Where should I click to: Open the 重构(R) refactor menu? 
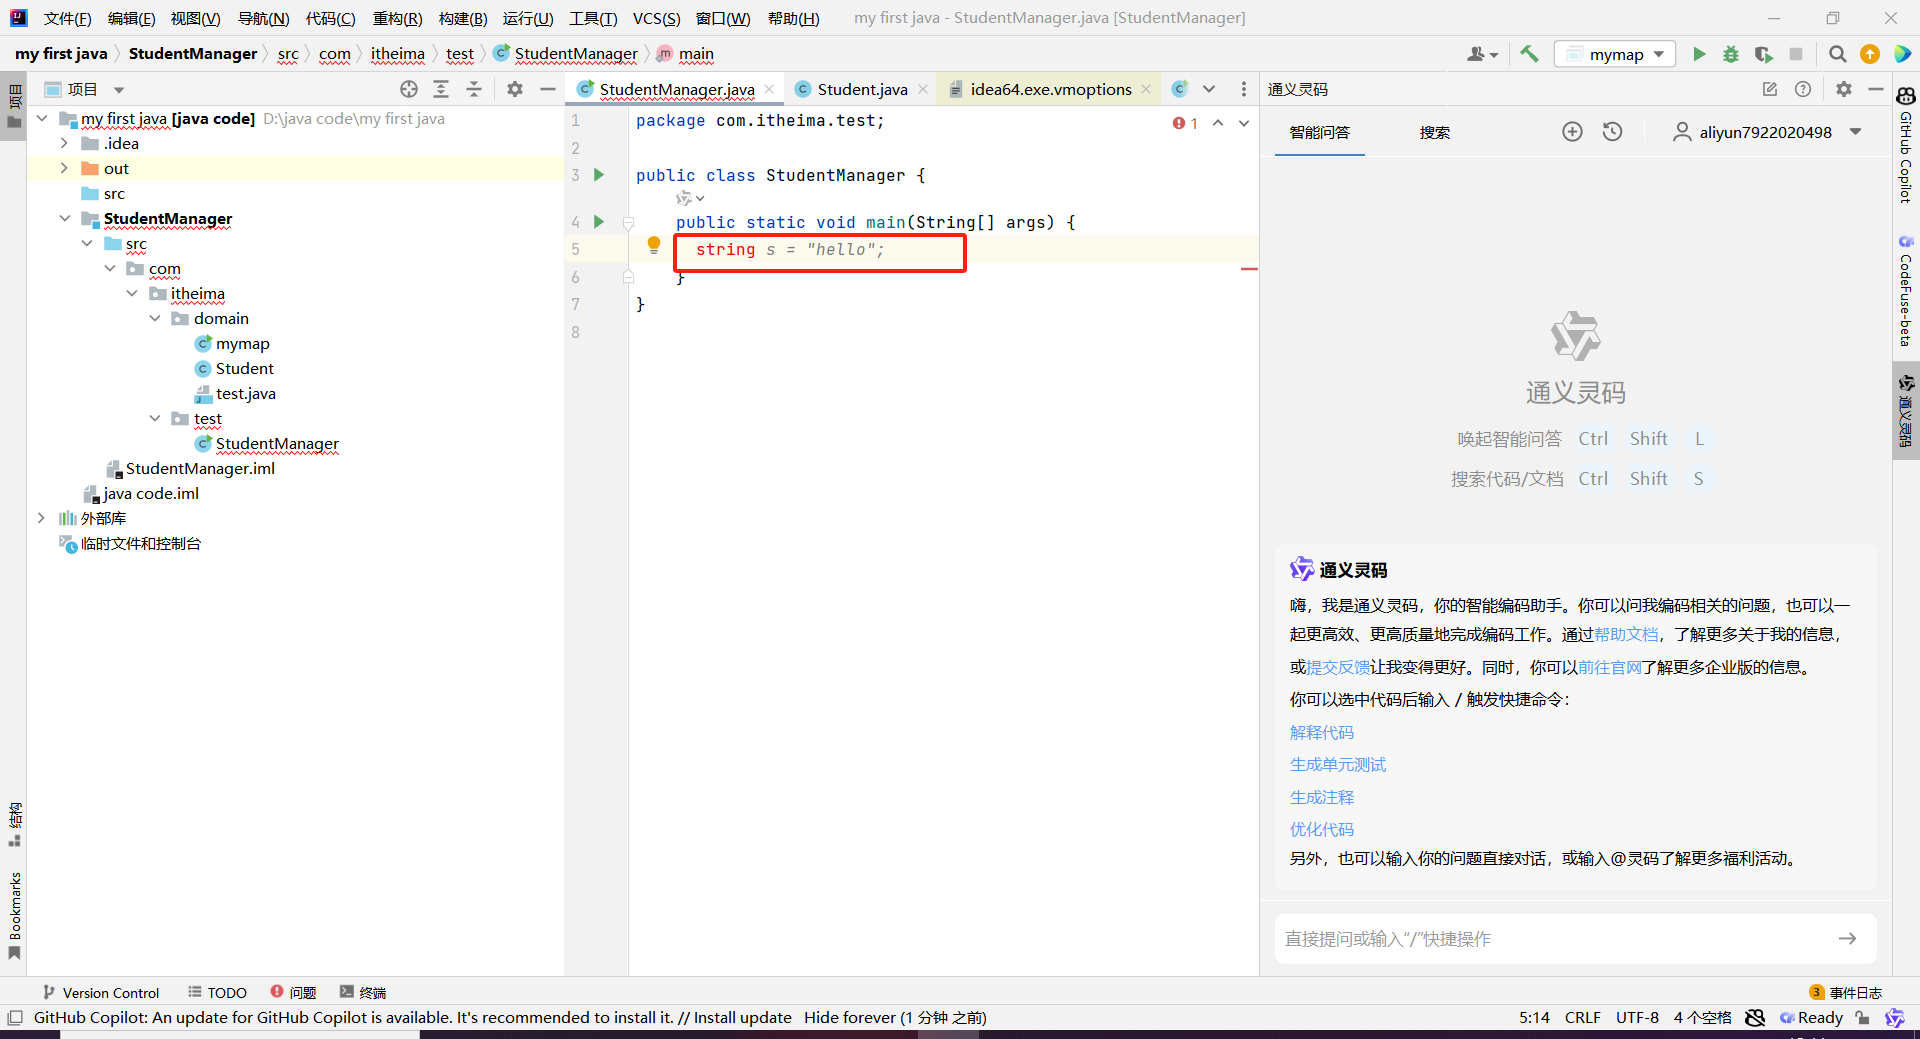(x=397, y=18)
